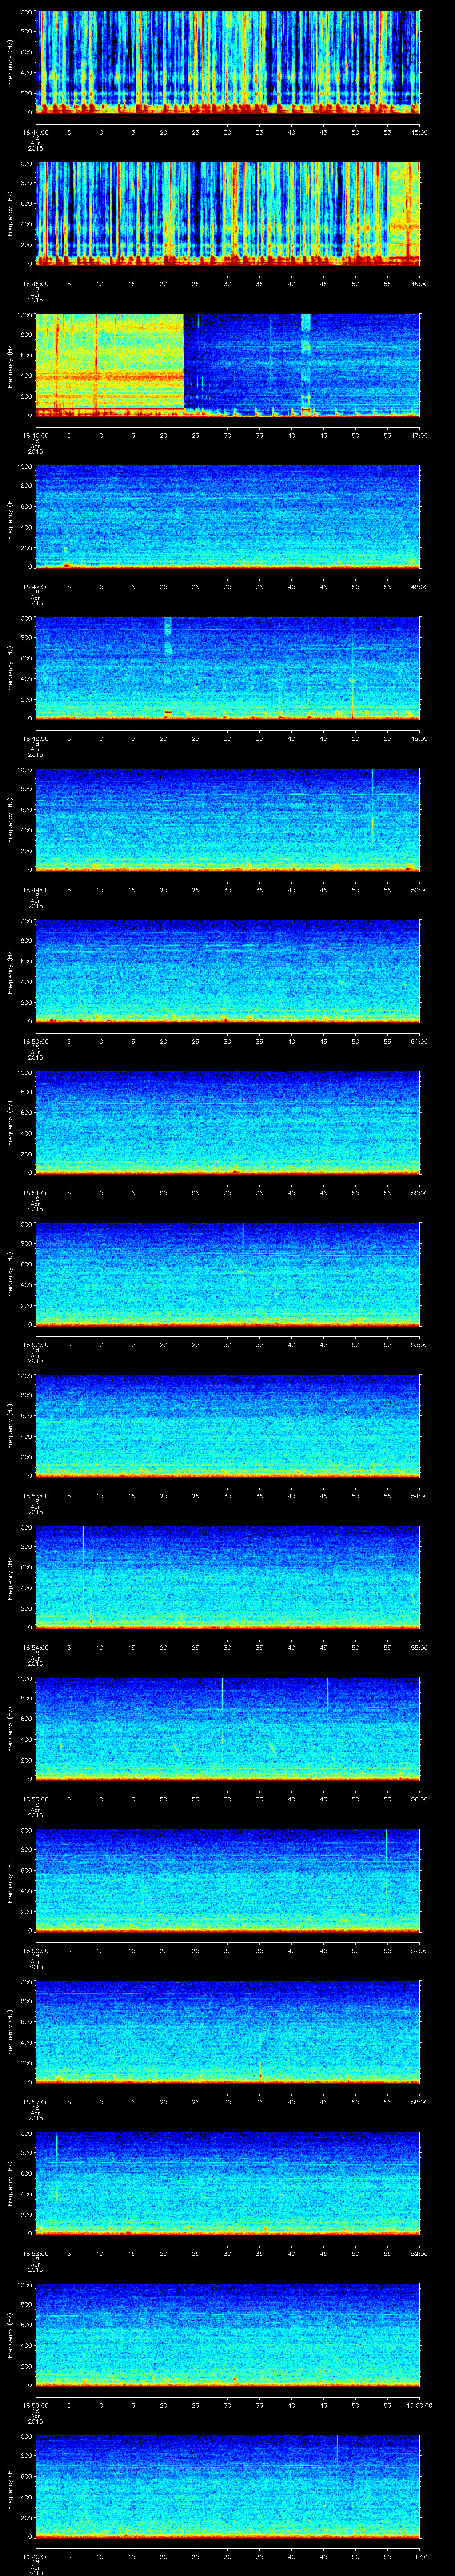The image size is (455, 2576).
Task: Open the spectrogram panel starting at 18:58:00
Action: 228,2183
